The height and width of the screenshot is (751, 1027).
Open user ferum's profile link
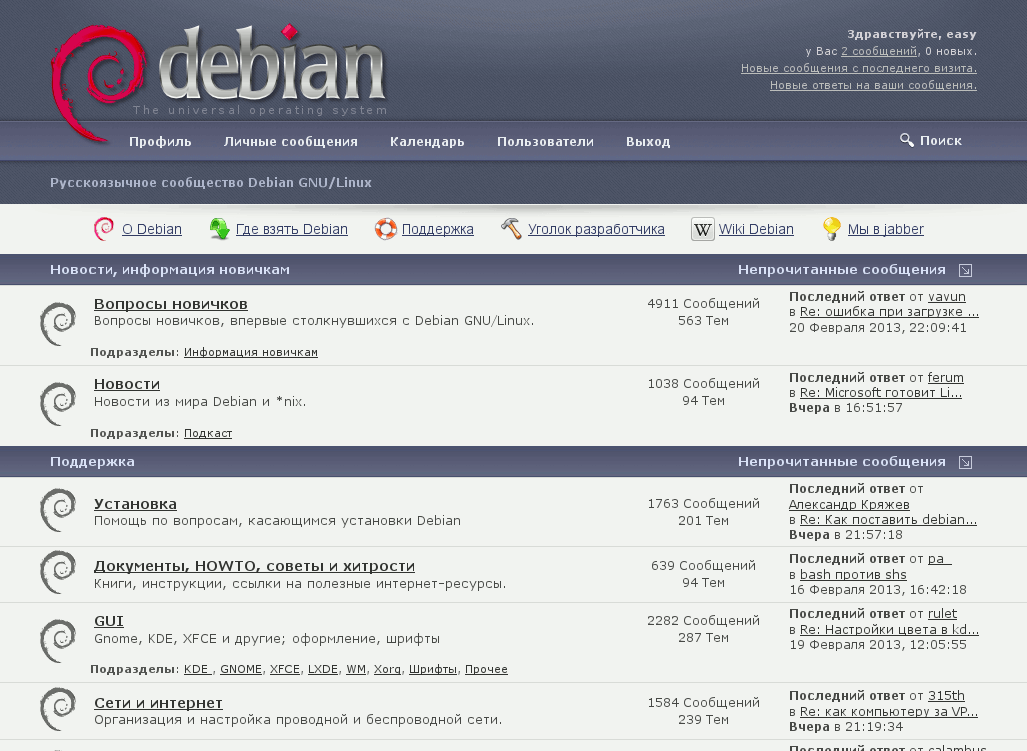coord(945,378)
